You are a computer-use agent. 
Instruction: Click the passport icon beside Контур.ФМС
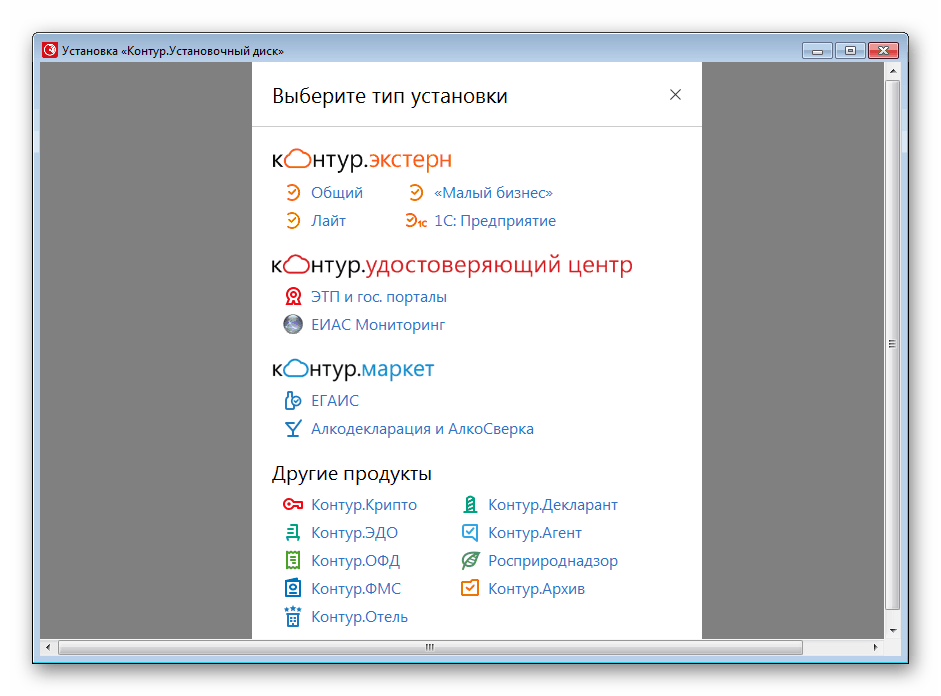292,589
